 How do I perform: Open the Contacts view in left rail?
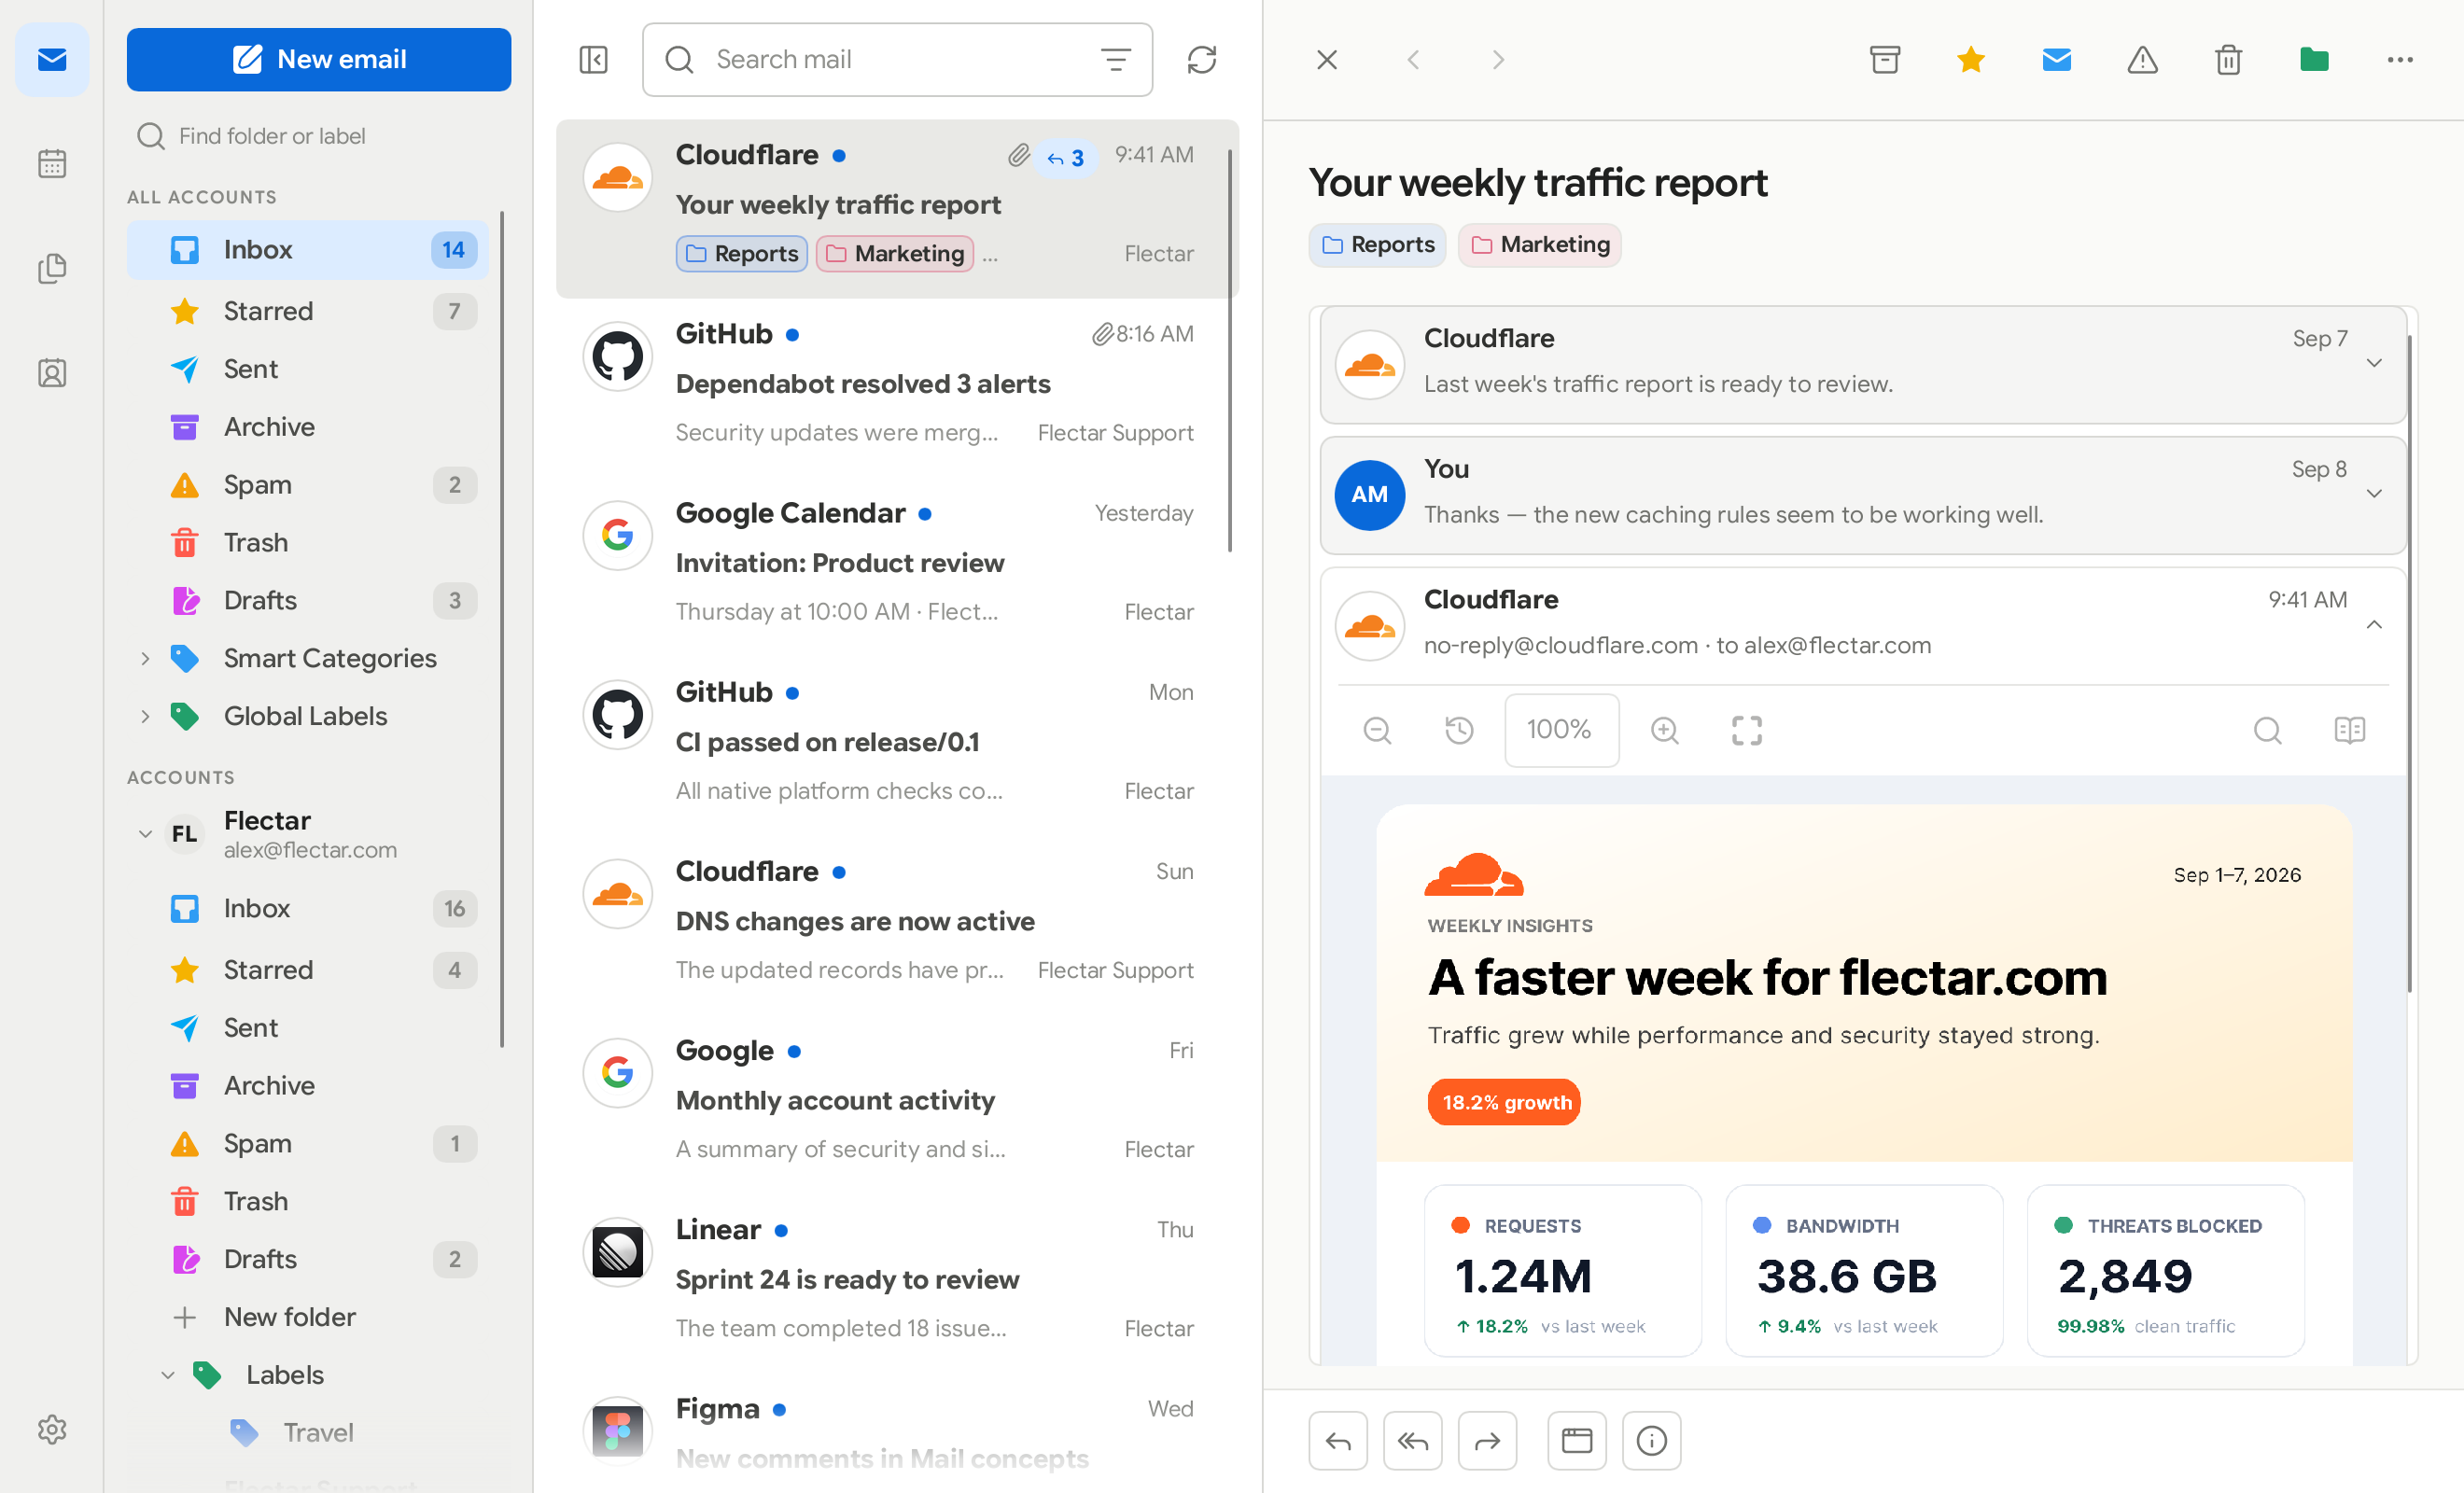tap(52, 373)
